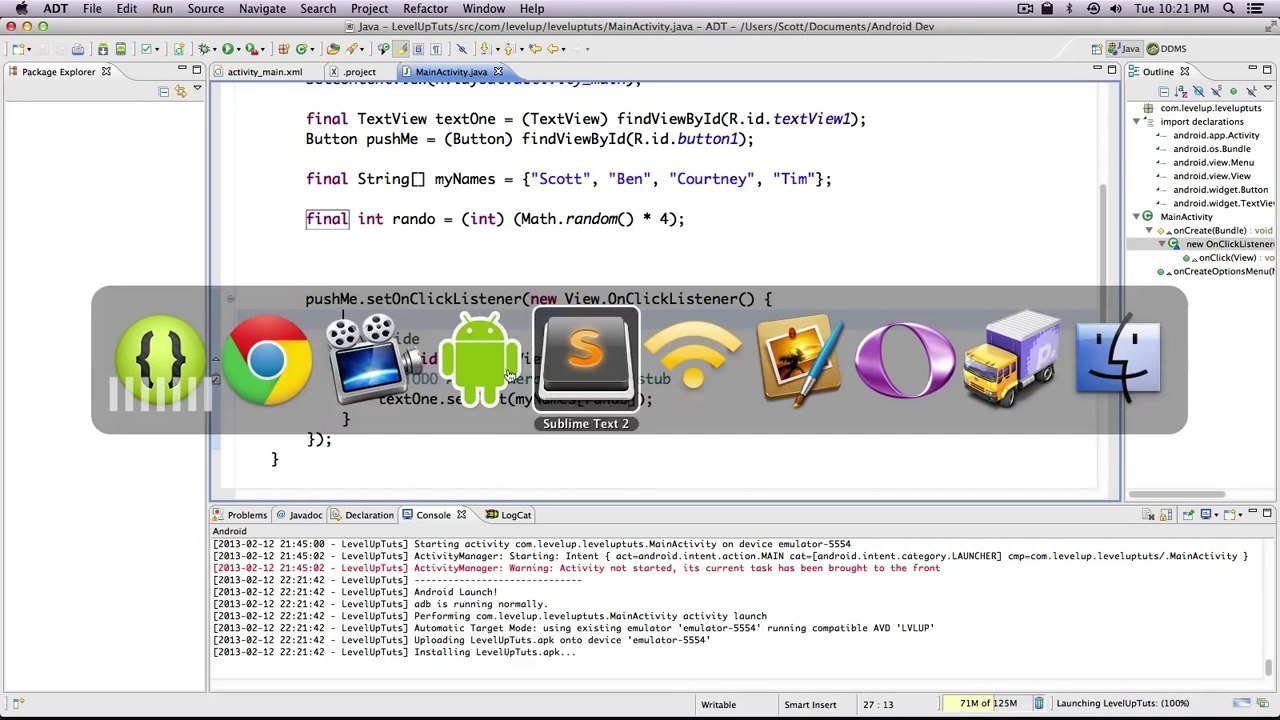This screenshot has width=1280, height=720.
Task: Click the Declaration tab
Action: (362, 515)
